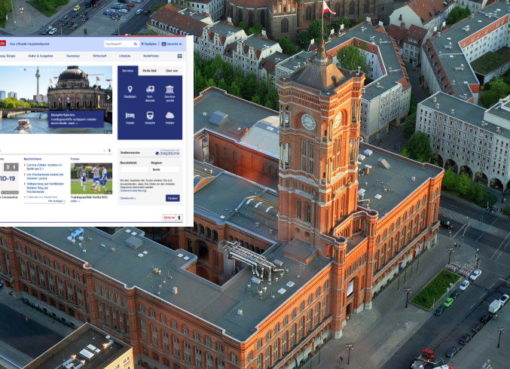Click the header link left of language selector
The height and width of the screenshot is (369, 510).
tap(148, 44)
